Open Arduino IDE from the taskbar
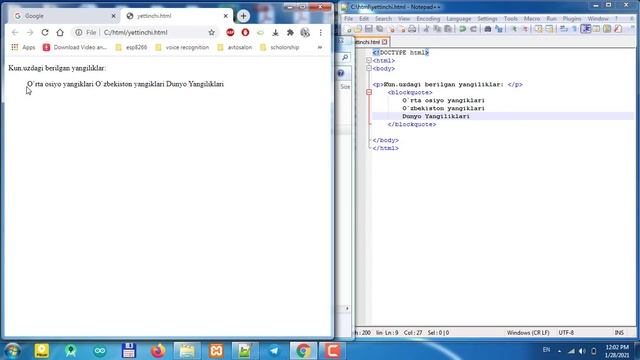The width and height of the screenshot is (640, 360). (100, 351)
